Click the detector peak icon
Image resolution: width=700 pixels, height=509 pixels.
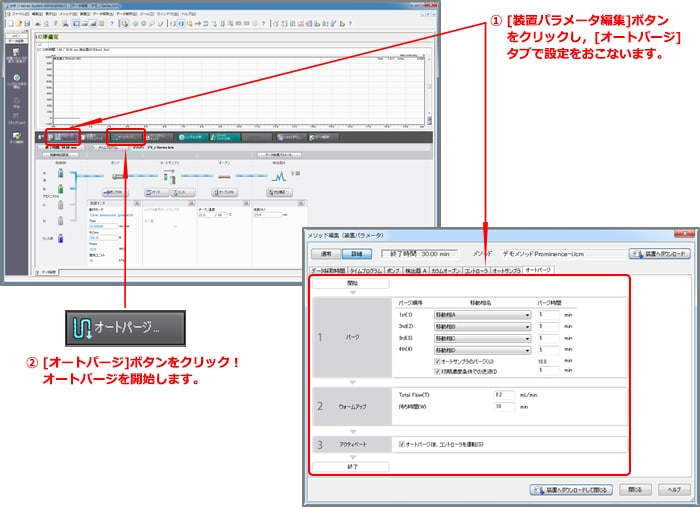tap(279, 176)
